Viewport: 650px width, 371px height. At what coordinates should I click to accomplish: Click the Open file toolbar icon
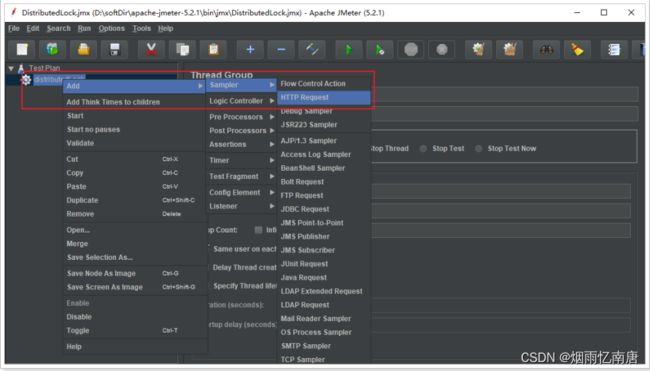[84, 50]
